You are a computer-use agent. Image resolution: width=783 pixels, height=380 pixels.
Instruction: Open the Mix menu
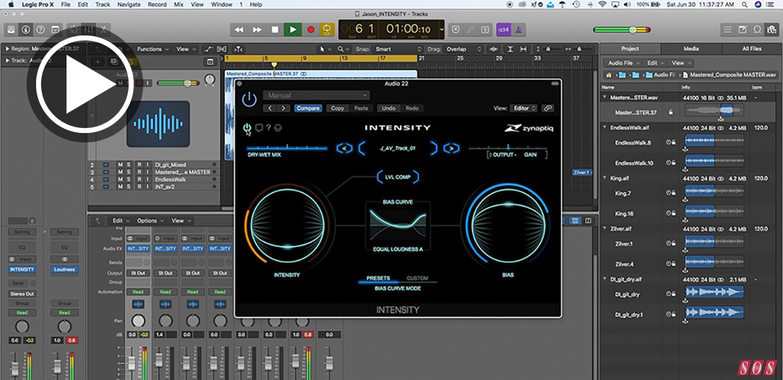coord(178,4)
